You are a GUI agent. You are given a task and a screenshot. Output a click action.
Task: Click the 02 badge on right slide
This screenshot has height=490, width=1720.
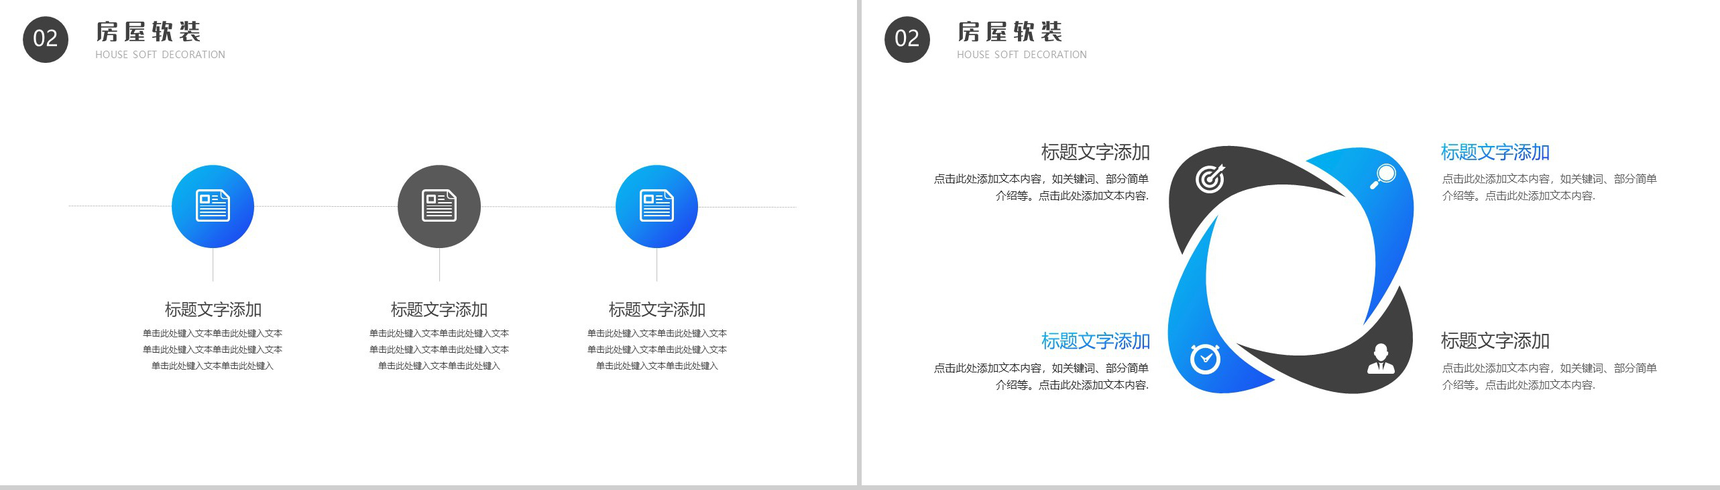[x=907, y=39]
